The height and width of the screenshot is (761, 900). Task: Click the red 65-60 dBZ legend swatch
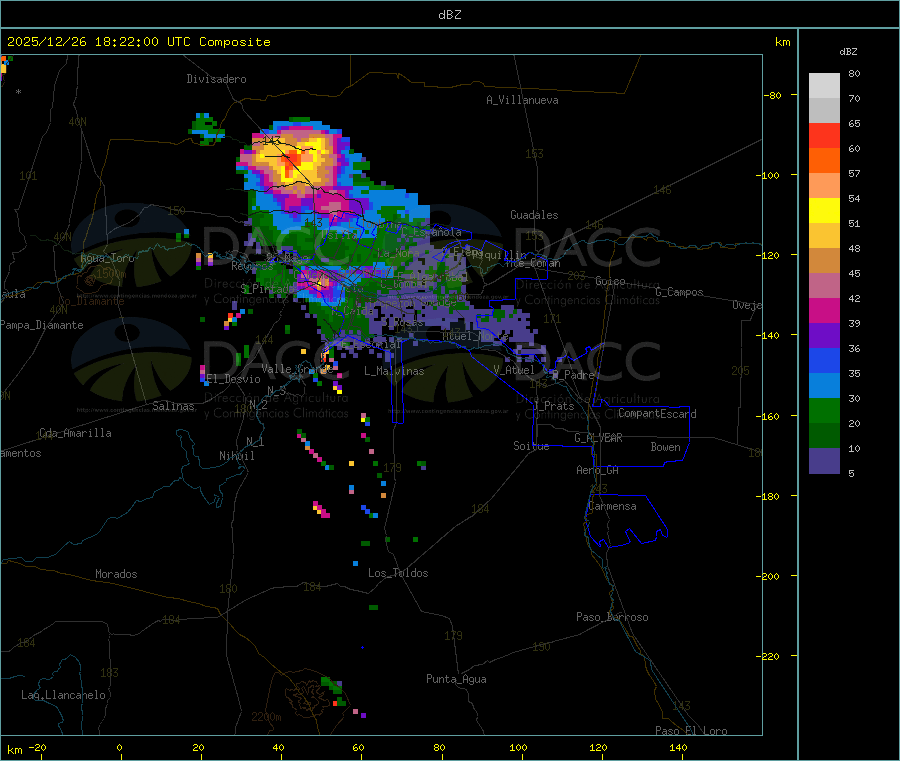(824, 135)
